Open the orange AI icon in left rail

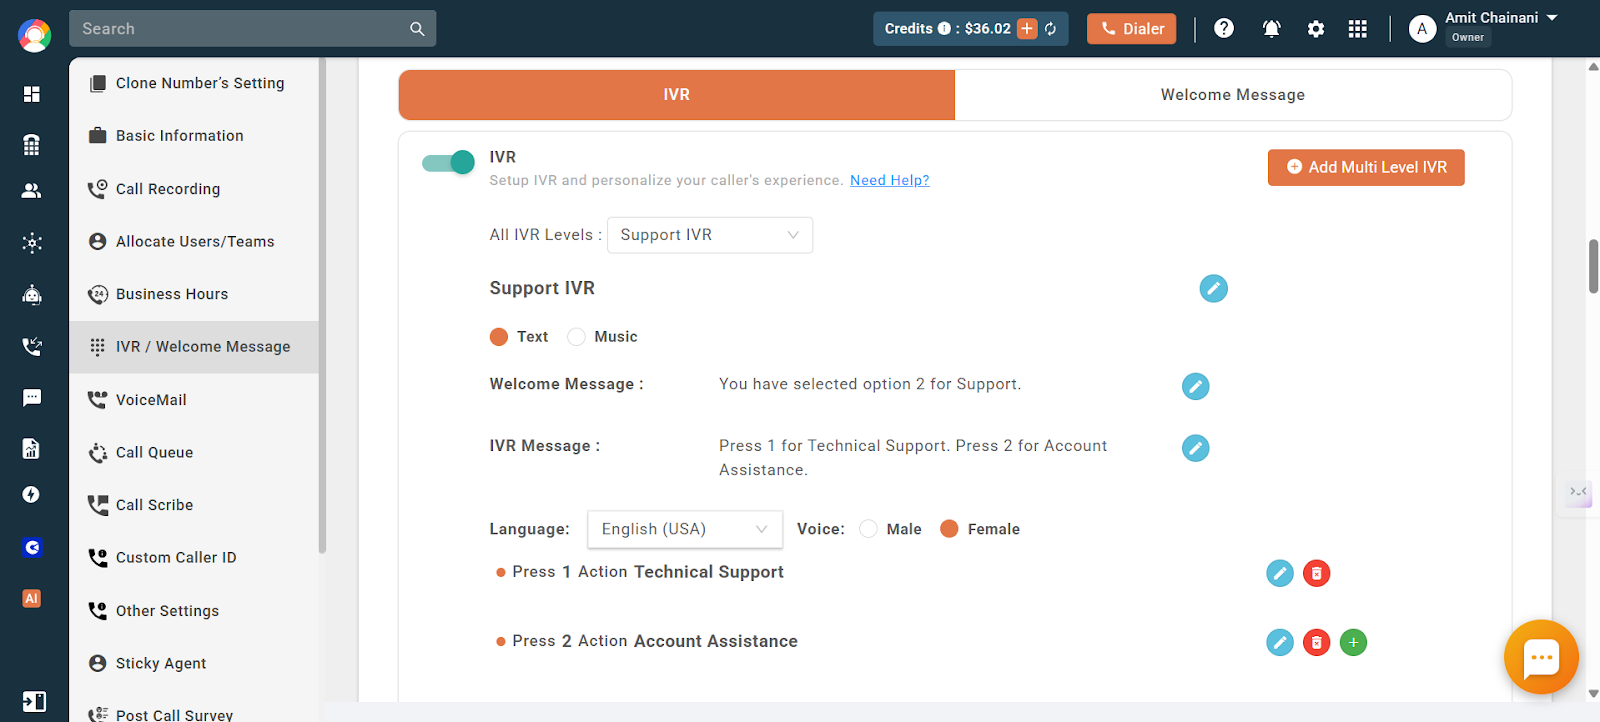(x=32, y=598)
